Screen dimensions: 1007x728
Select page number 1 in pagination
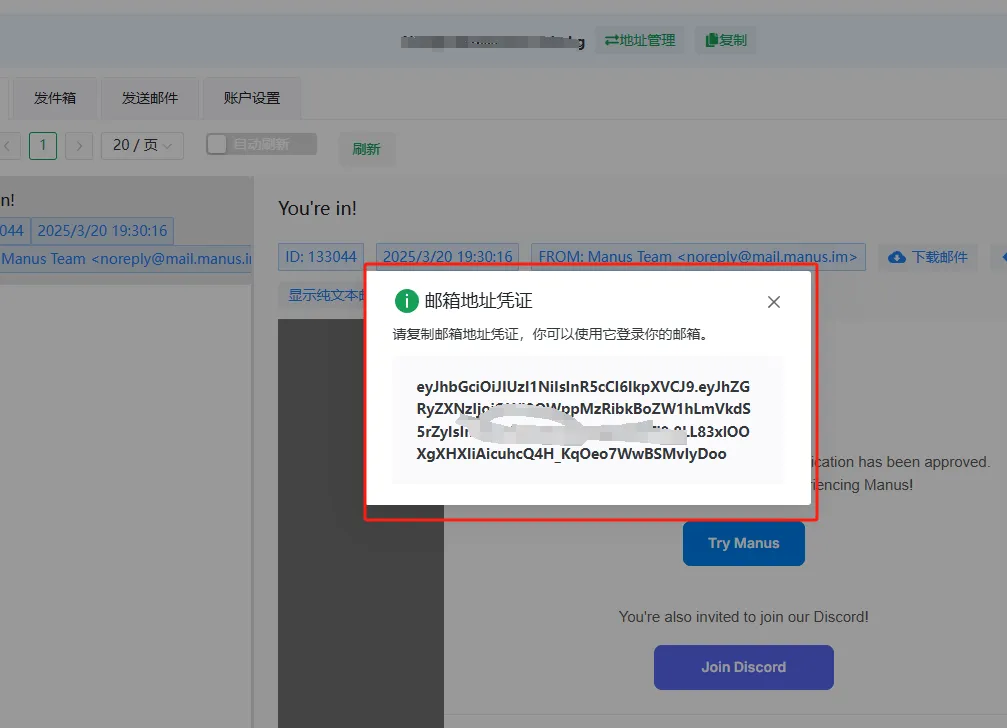43,146
